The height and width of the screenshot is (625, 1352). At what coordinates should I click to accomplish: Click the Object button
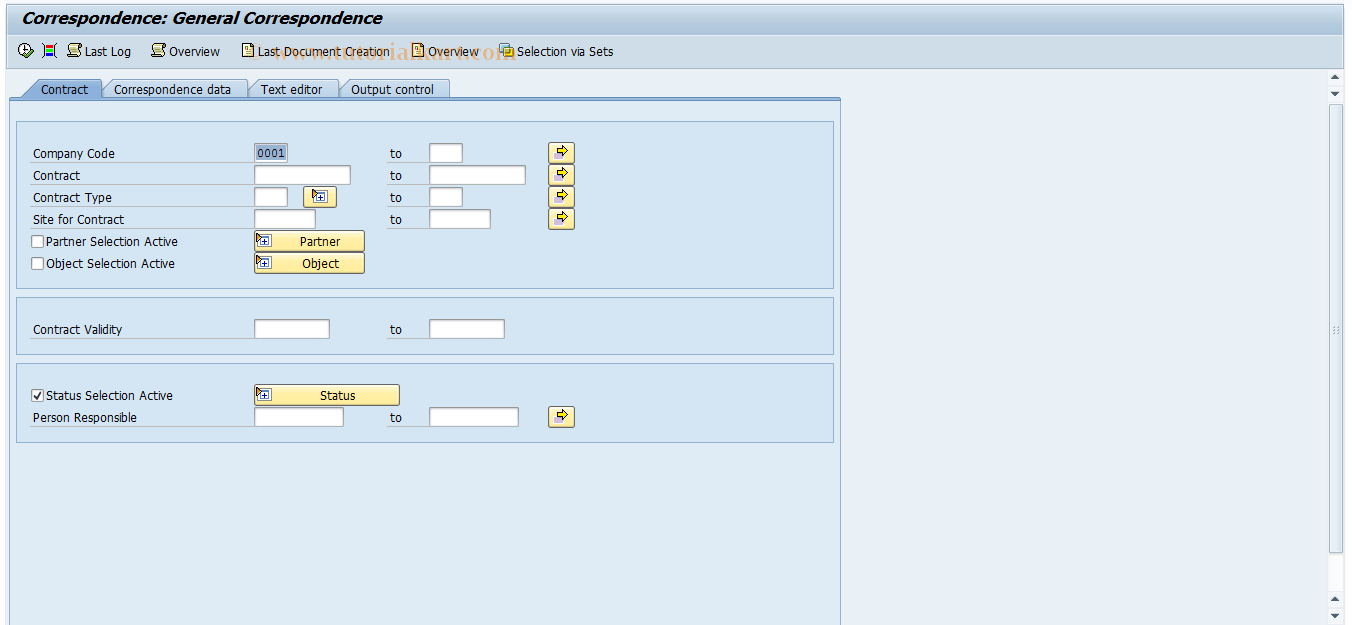[x=309, y=263]
